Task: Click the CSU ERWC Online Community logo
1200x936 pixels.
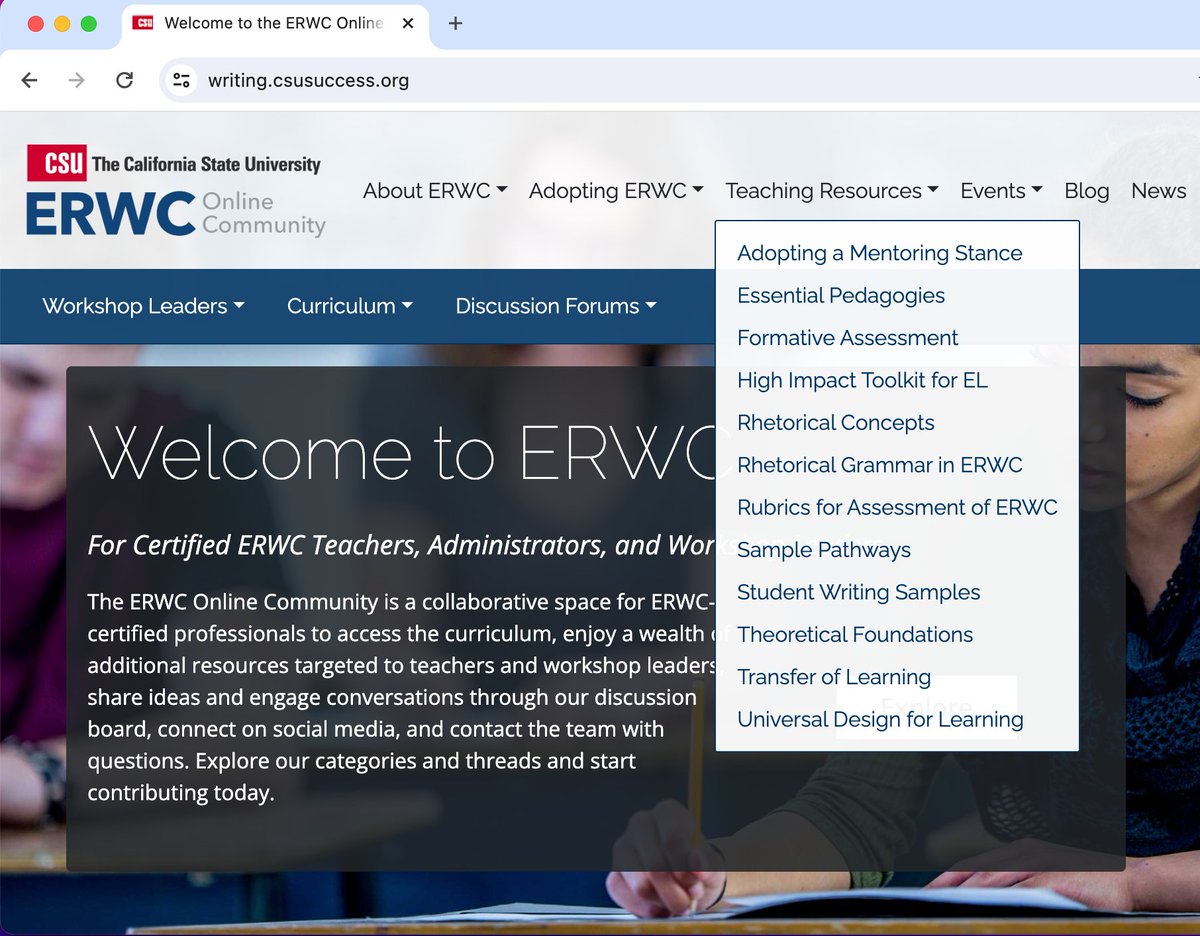Action: 176,190
